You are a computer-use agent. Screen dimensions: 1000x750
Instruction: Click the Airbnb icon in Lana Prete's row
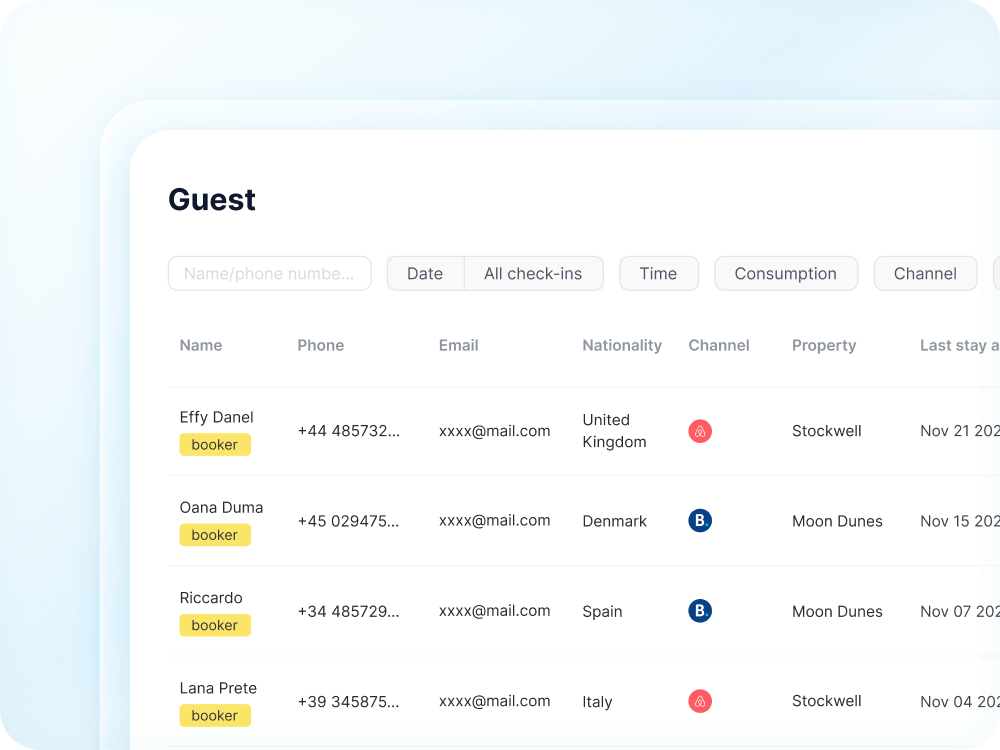click(x=700, y=701)
